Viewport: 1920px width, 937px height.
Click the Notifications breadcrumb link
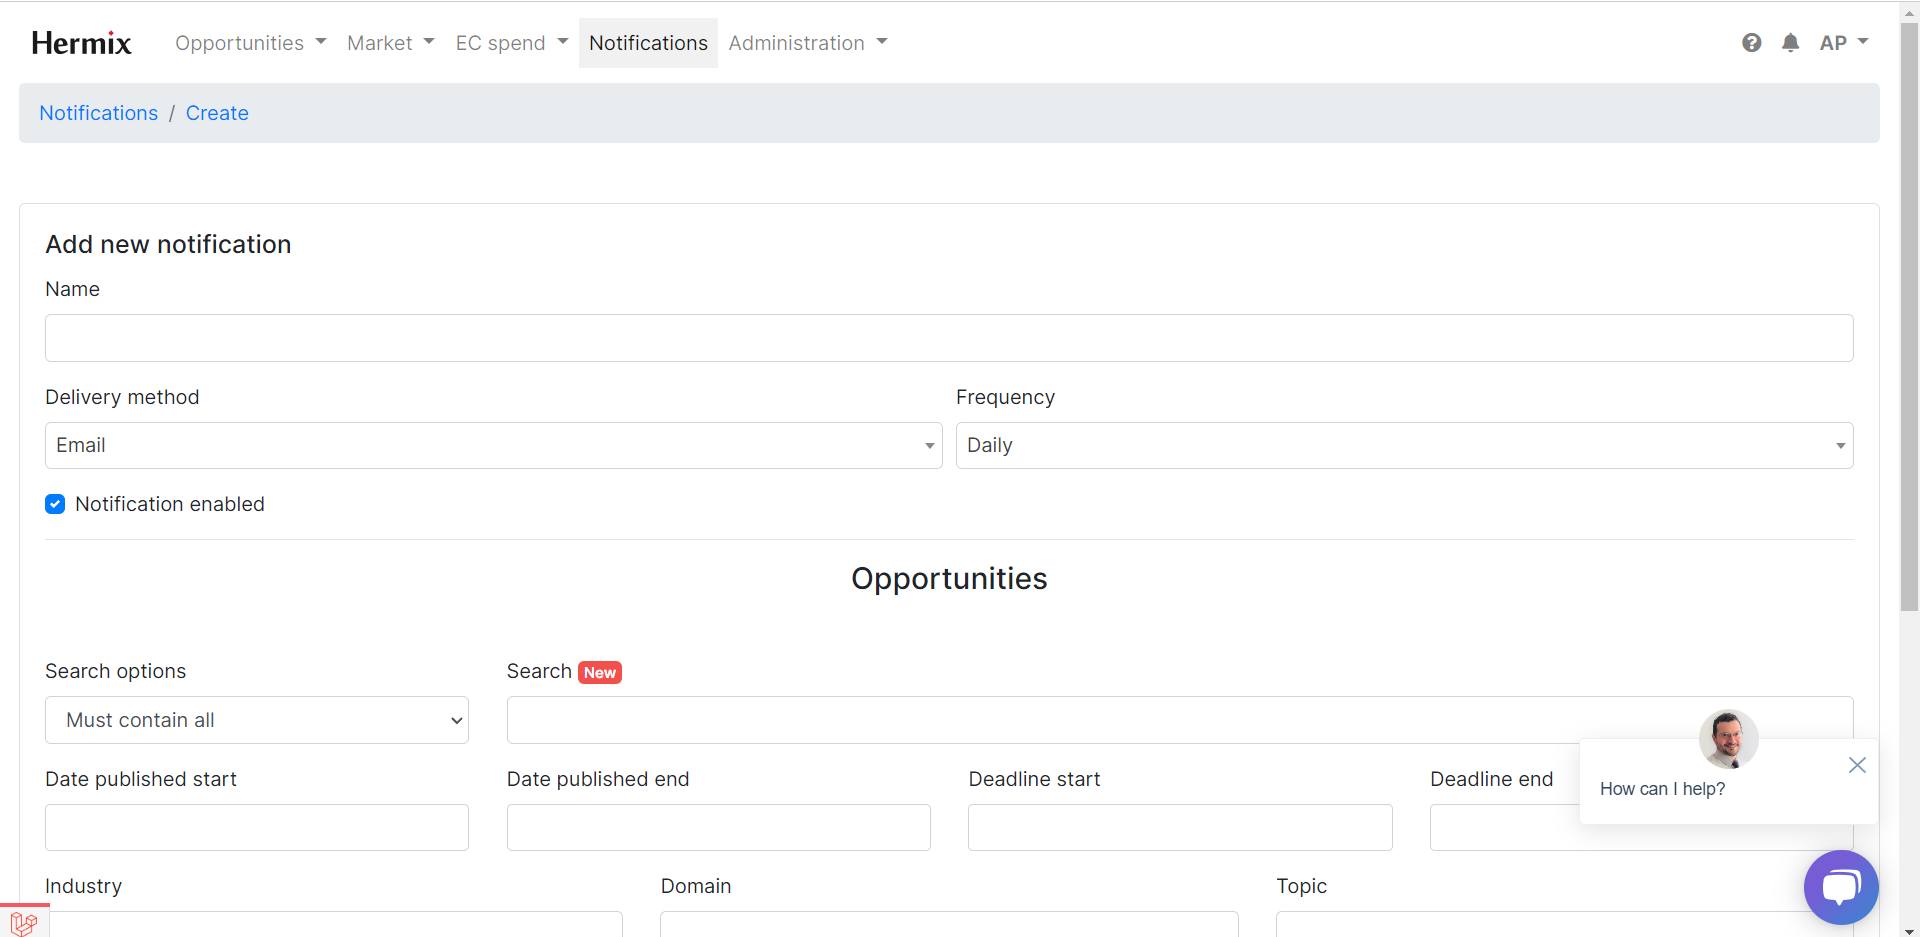click(x=98, y=113)
